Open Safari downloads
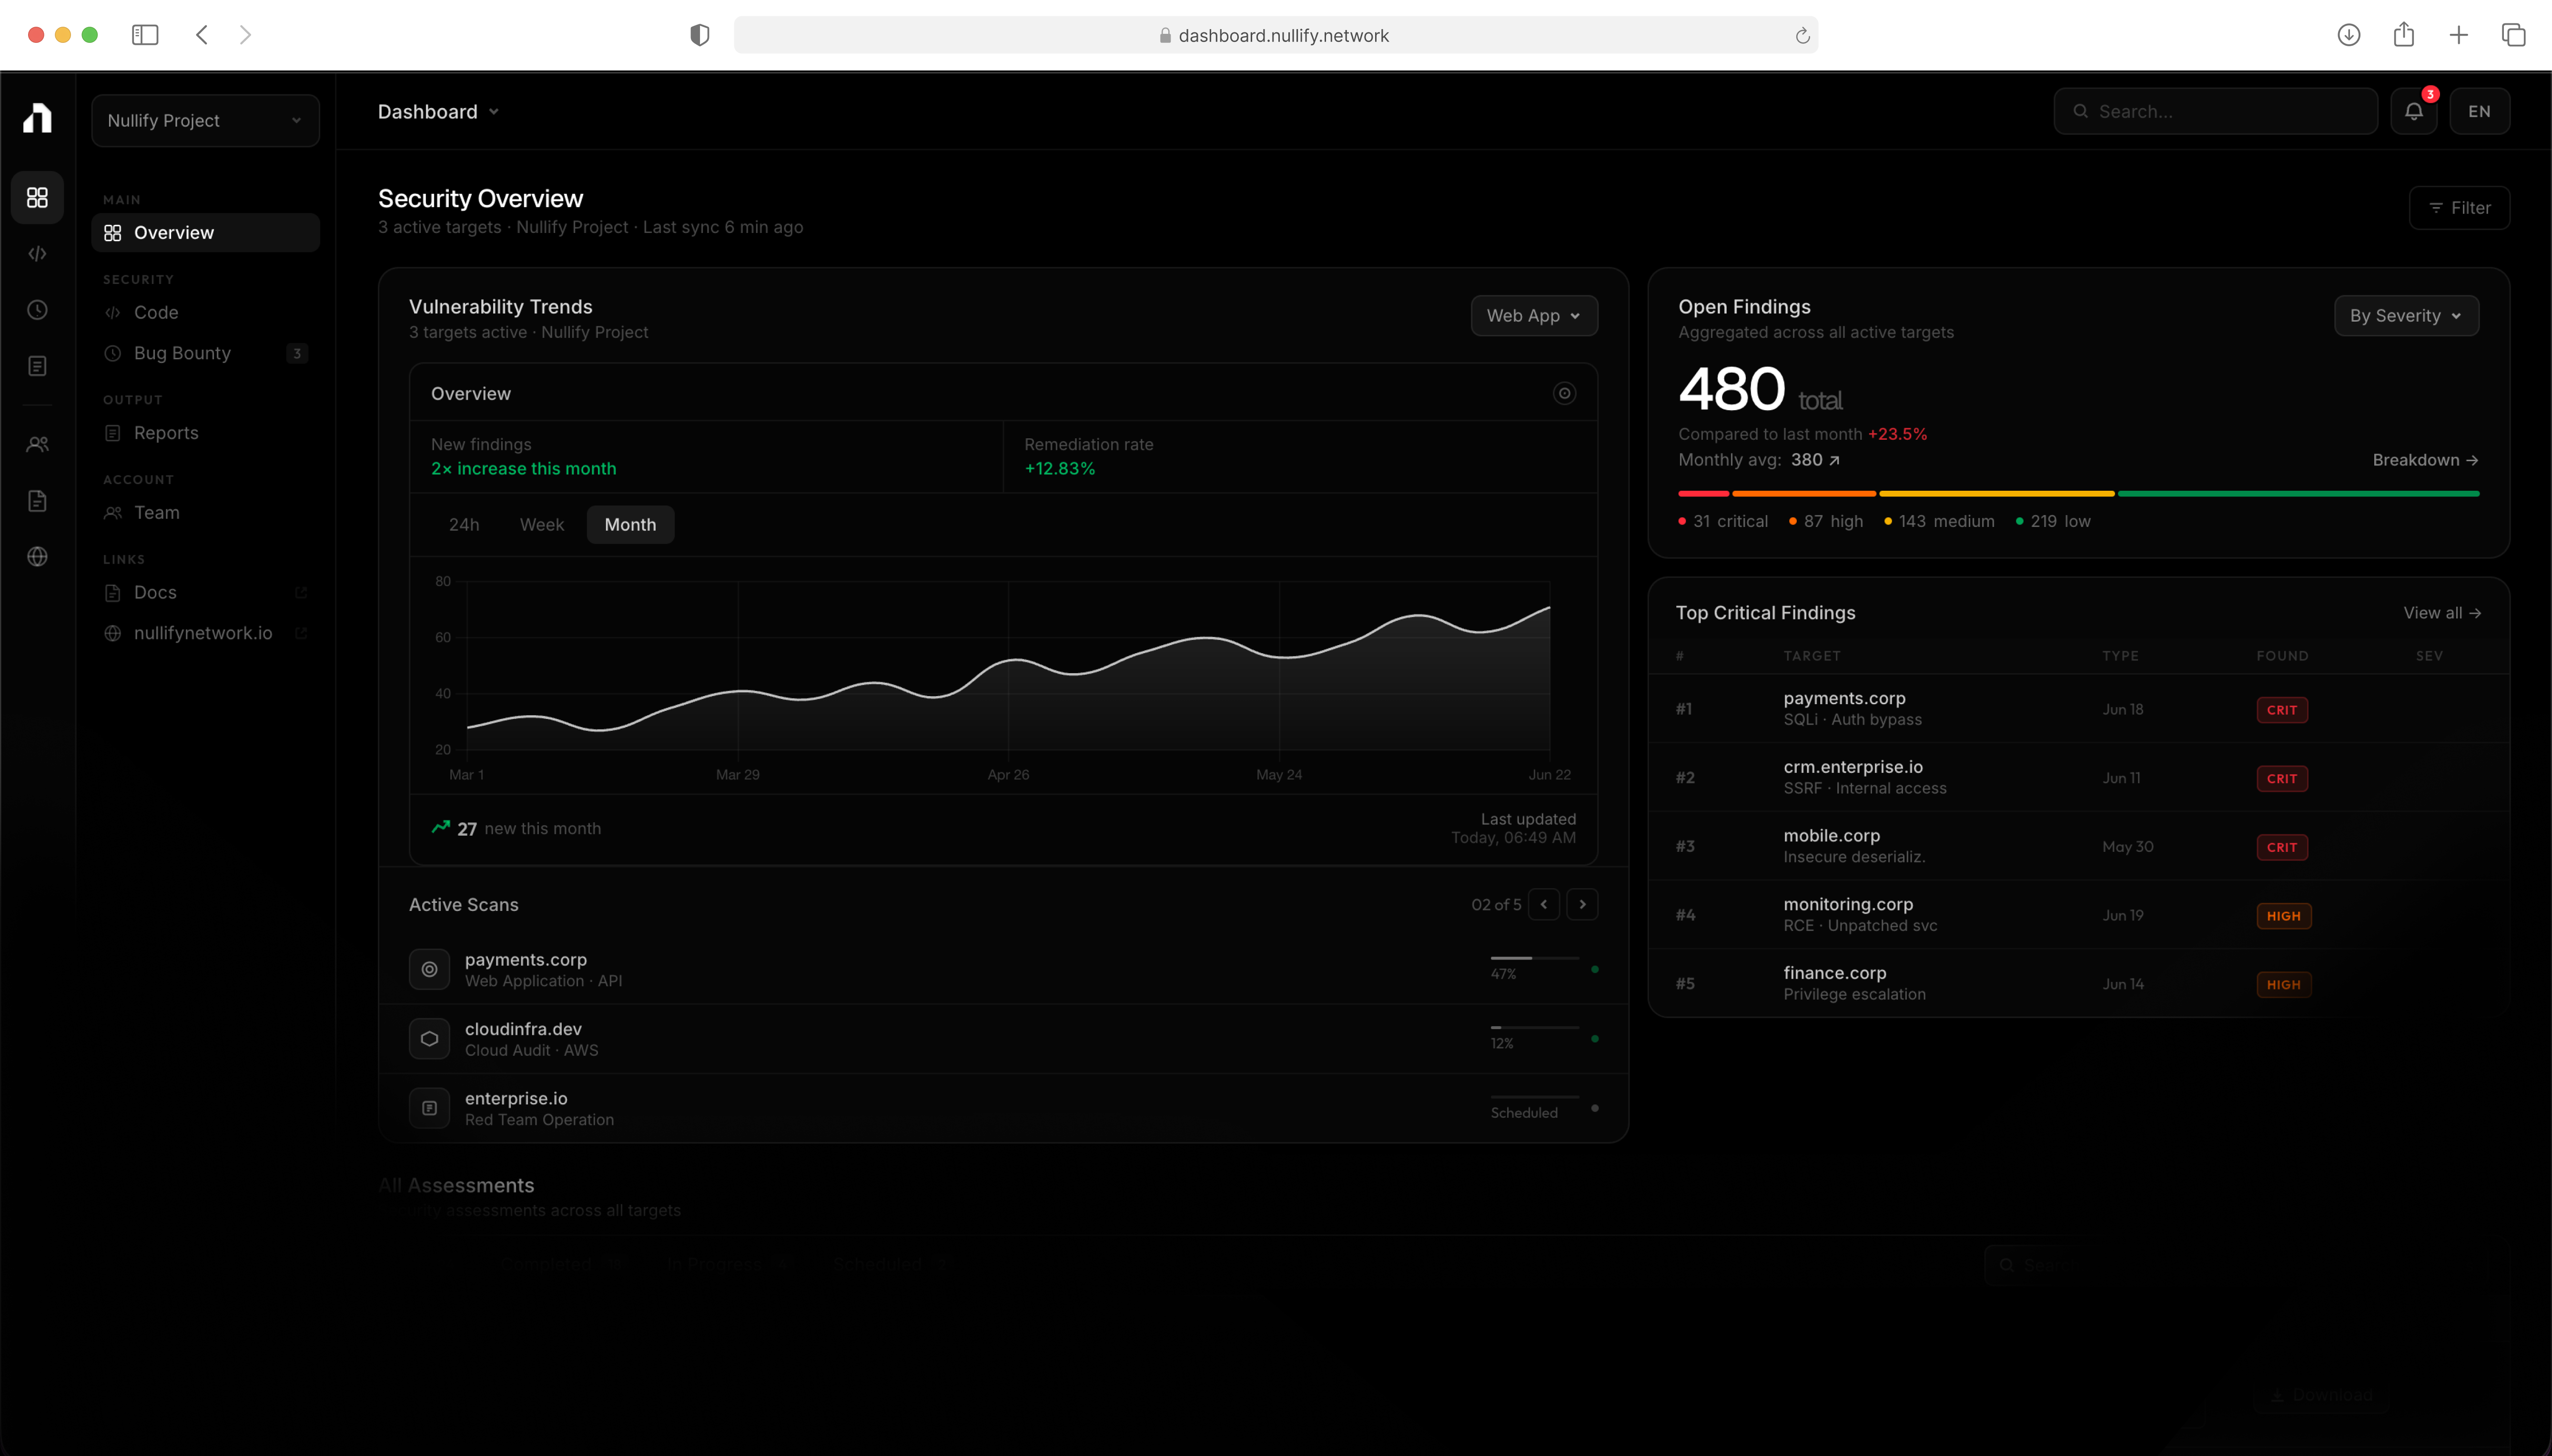2552x1456 pixels. click(2349, 35)
